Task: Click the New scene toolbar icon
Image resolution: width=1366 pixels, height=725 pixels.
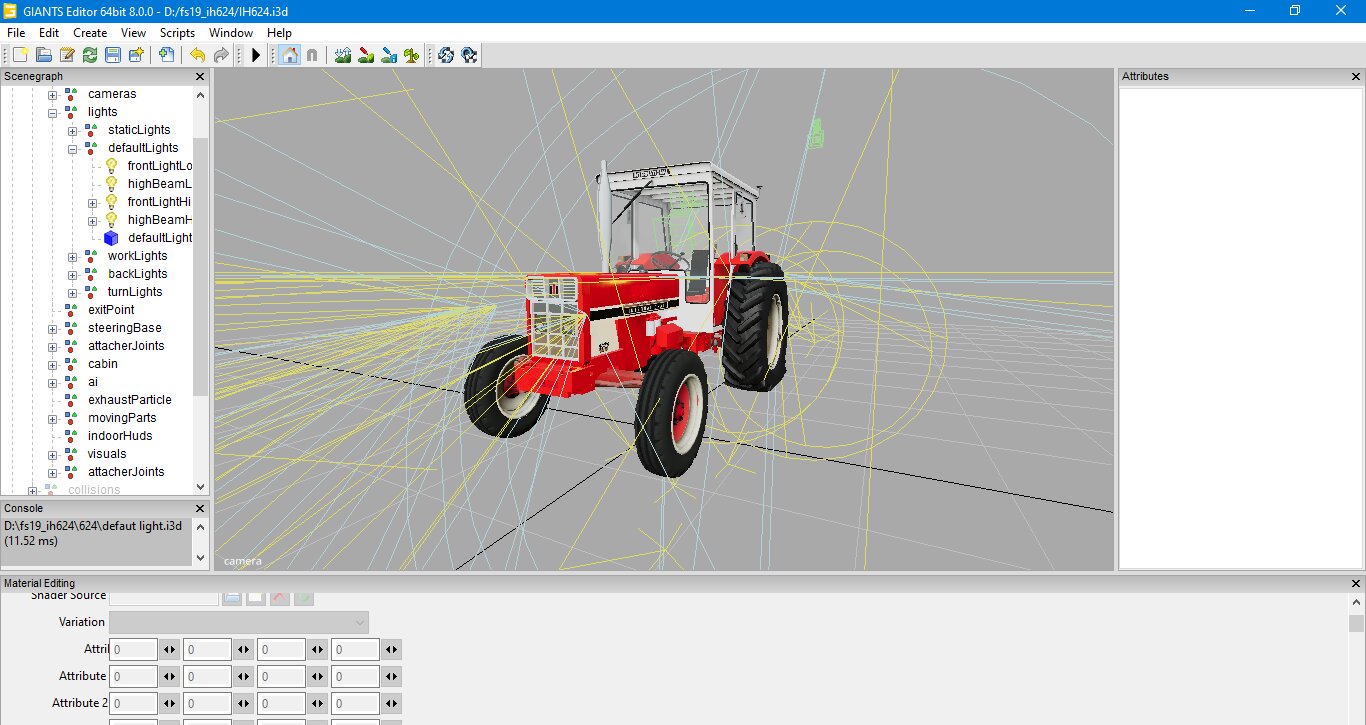Action: pyautogui.click(x=20, y=55)
